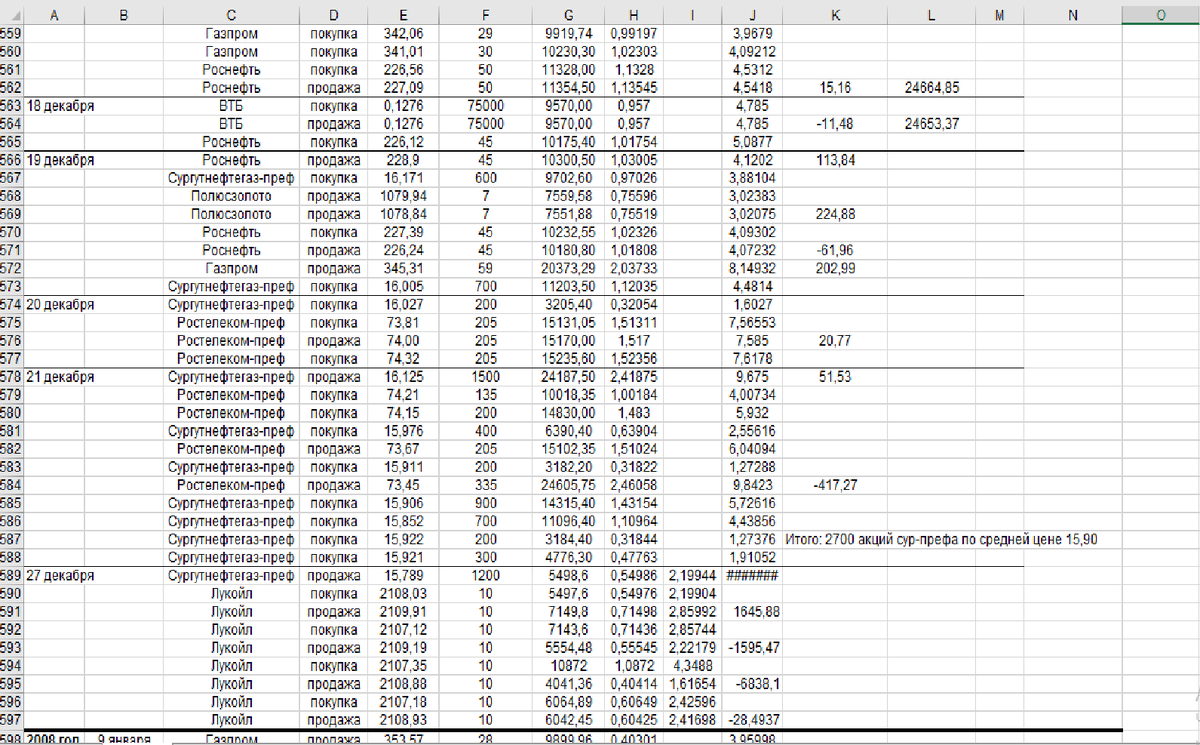Click the cell showing -417,27

point(835,485)
